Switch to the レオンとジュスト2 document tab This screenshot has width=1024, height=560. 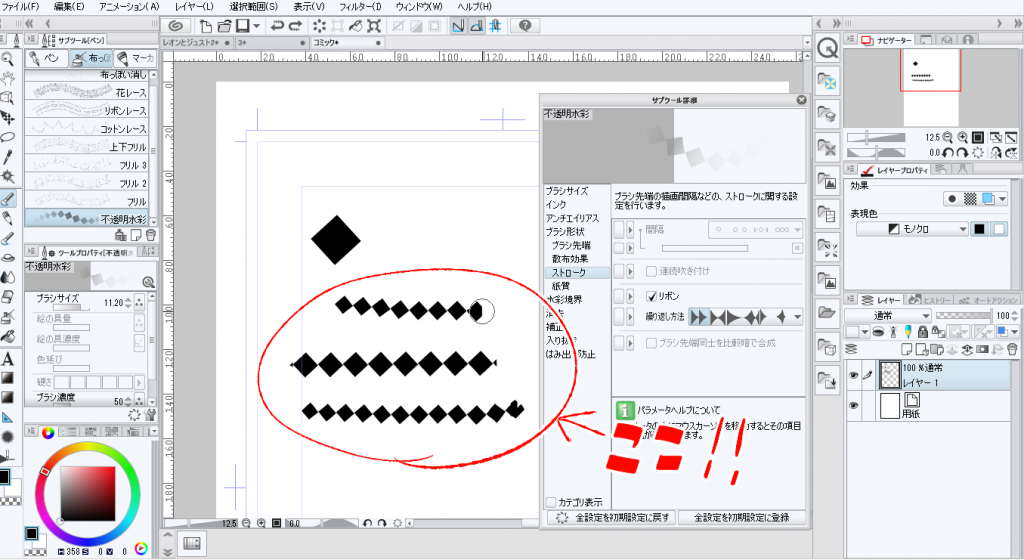coord(195,42)
